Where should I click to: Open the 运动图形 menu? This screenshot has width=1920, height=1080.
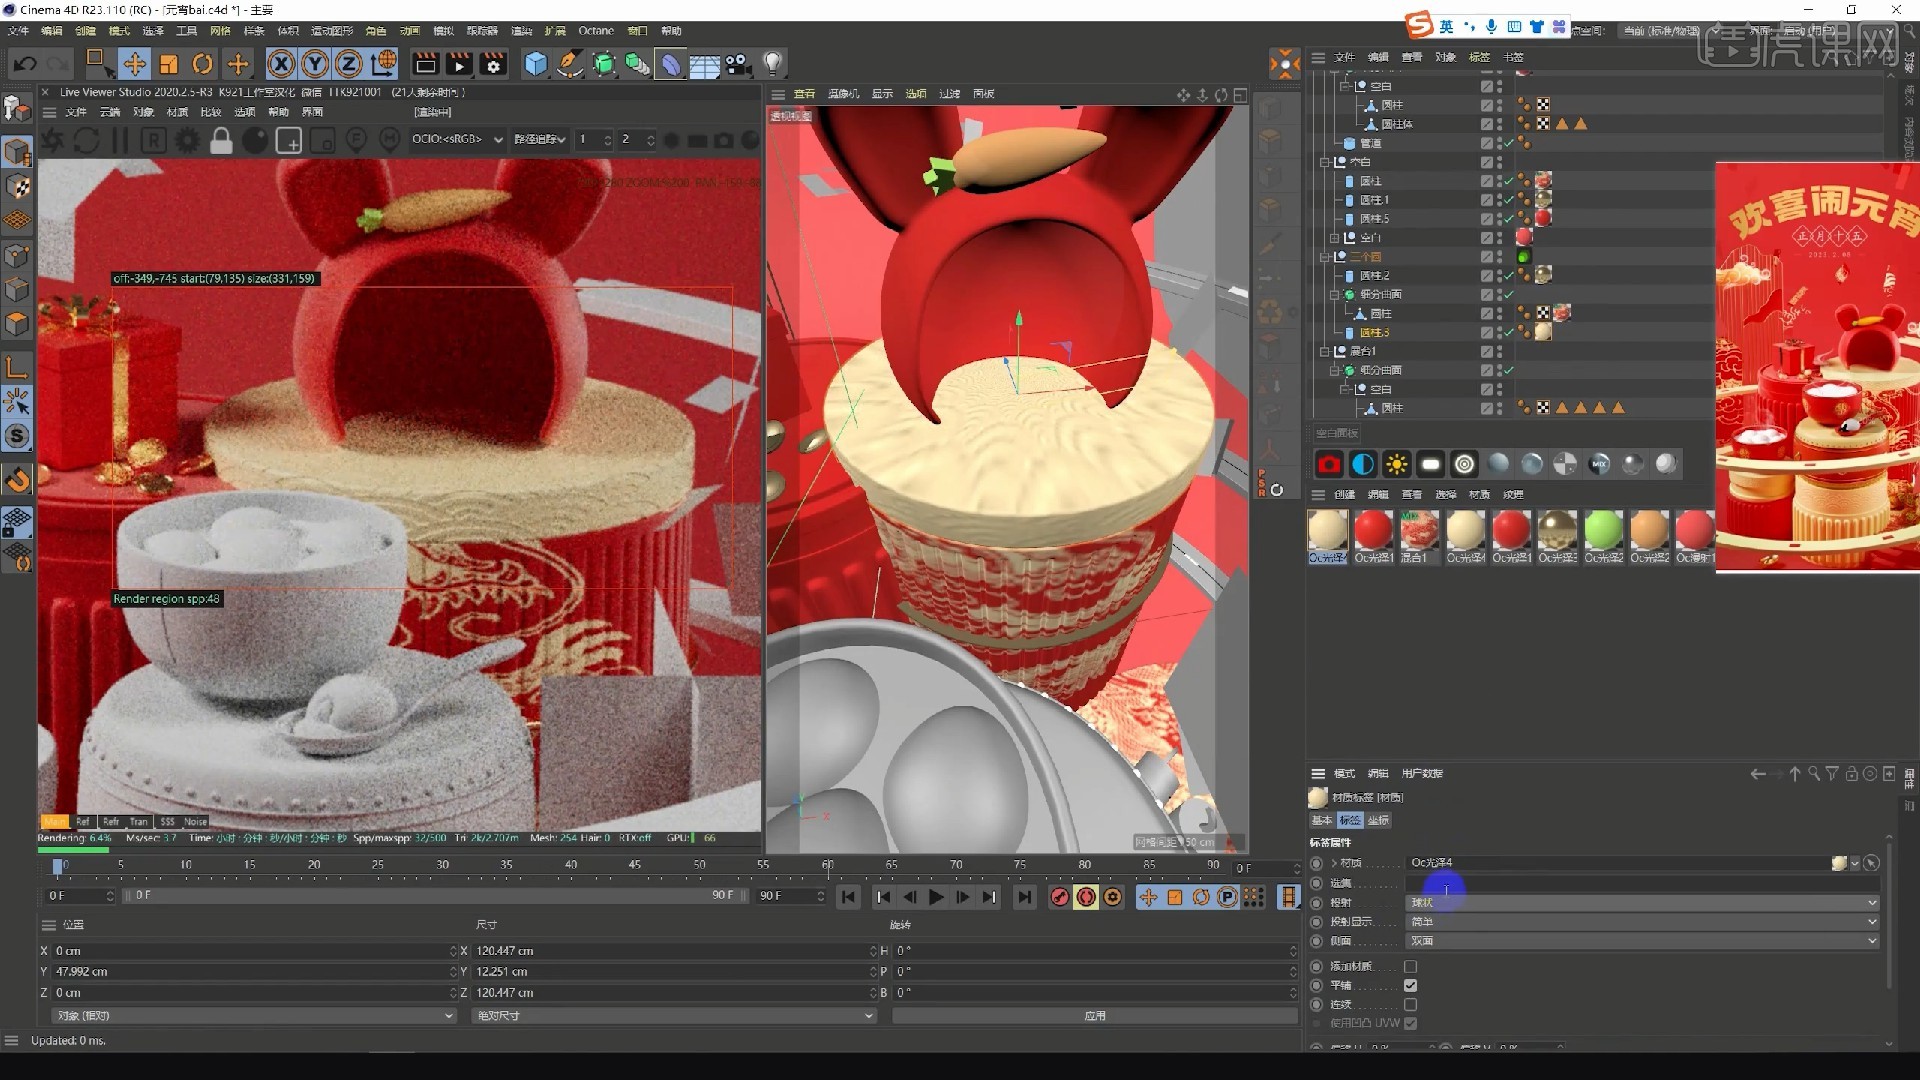point(331,31)
